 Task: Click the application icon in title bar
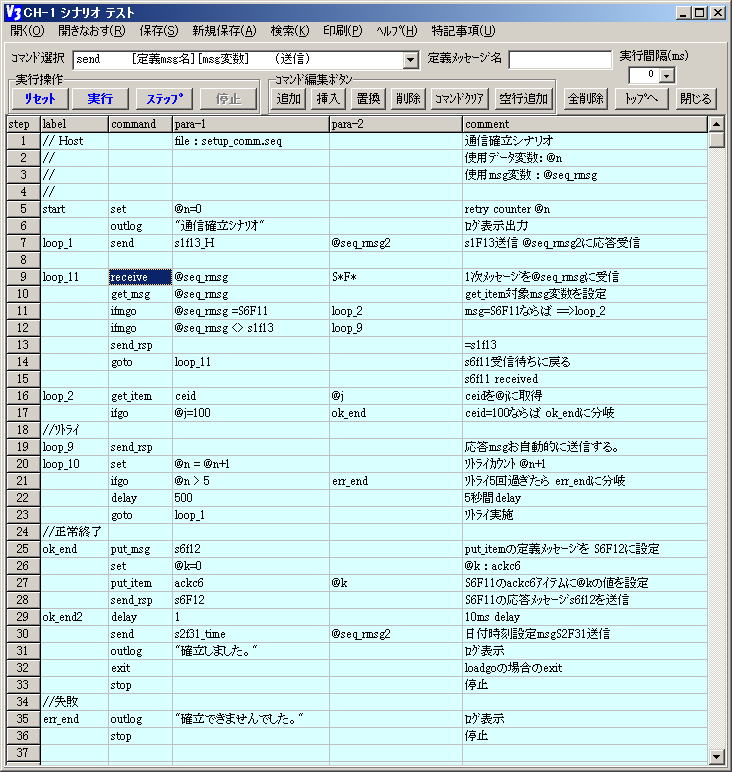[x=13, y=12]
